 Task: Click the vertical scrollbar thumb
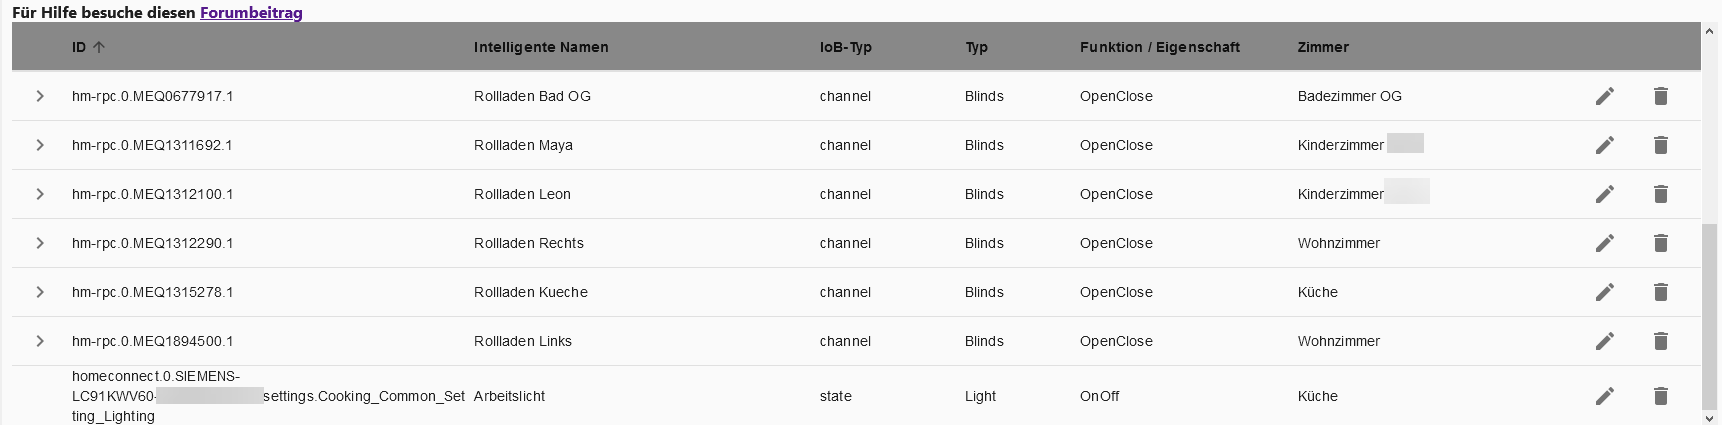[1710, 315]
